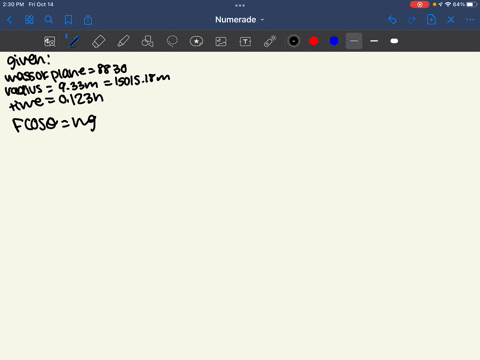Tap the handwritten "given:" text

[x=29, y=61]
